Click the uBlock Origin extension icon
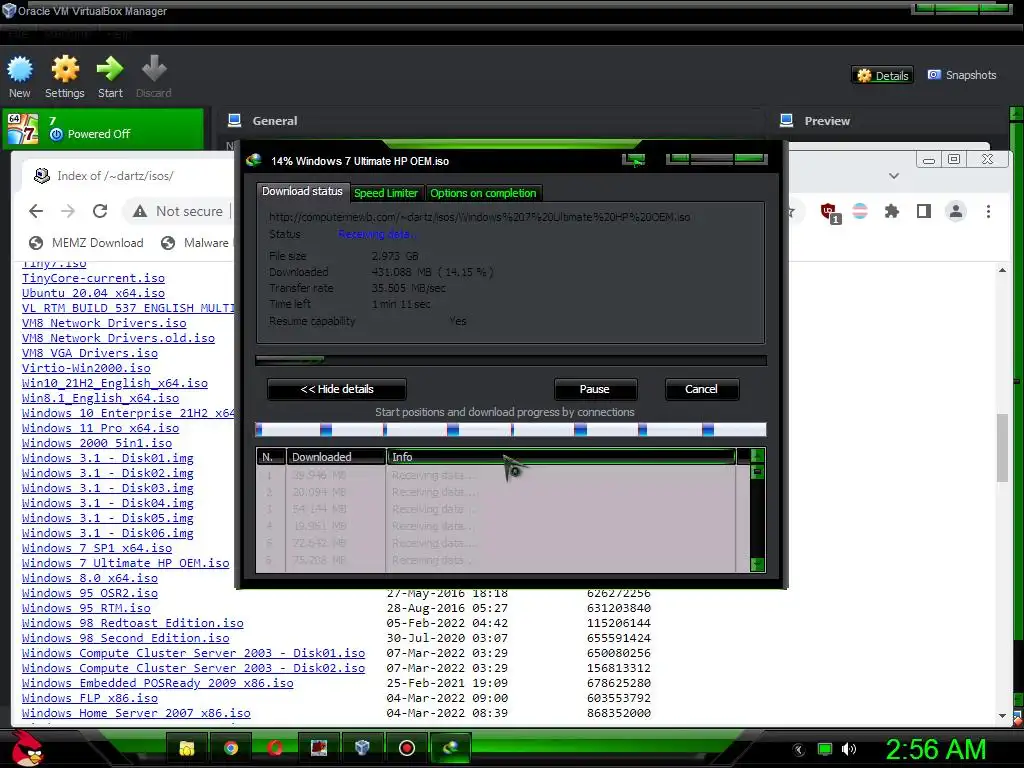This screenshot has height=768, width=1024. coord(829,212)
